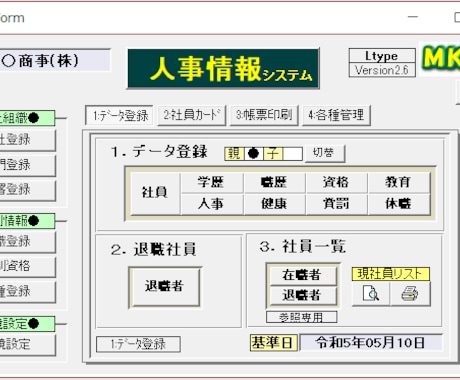Viewport: 460px width, 380px height.
Task: Click the Version2.6 label
Action: pos(382,70)
